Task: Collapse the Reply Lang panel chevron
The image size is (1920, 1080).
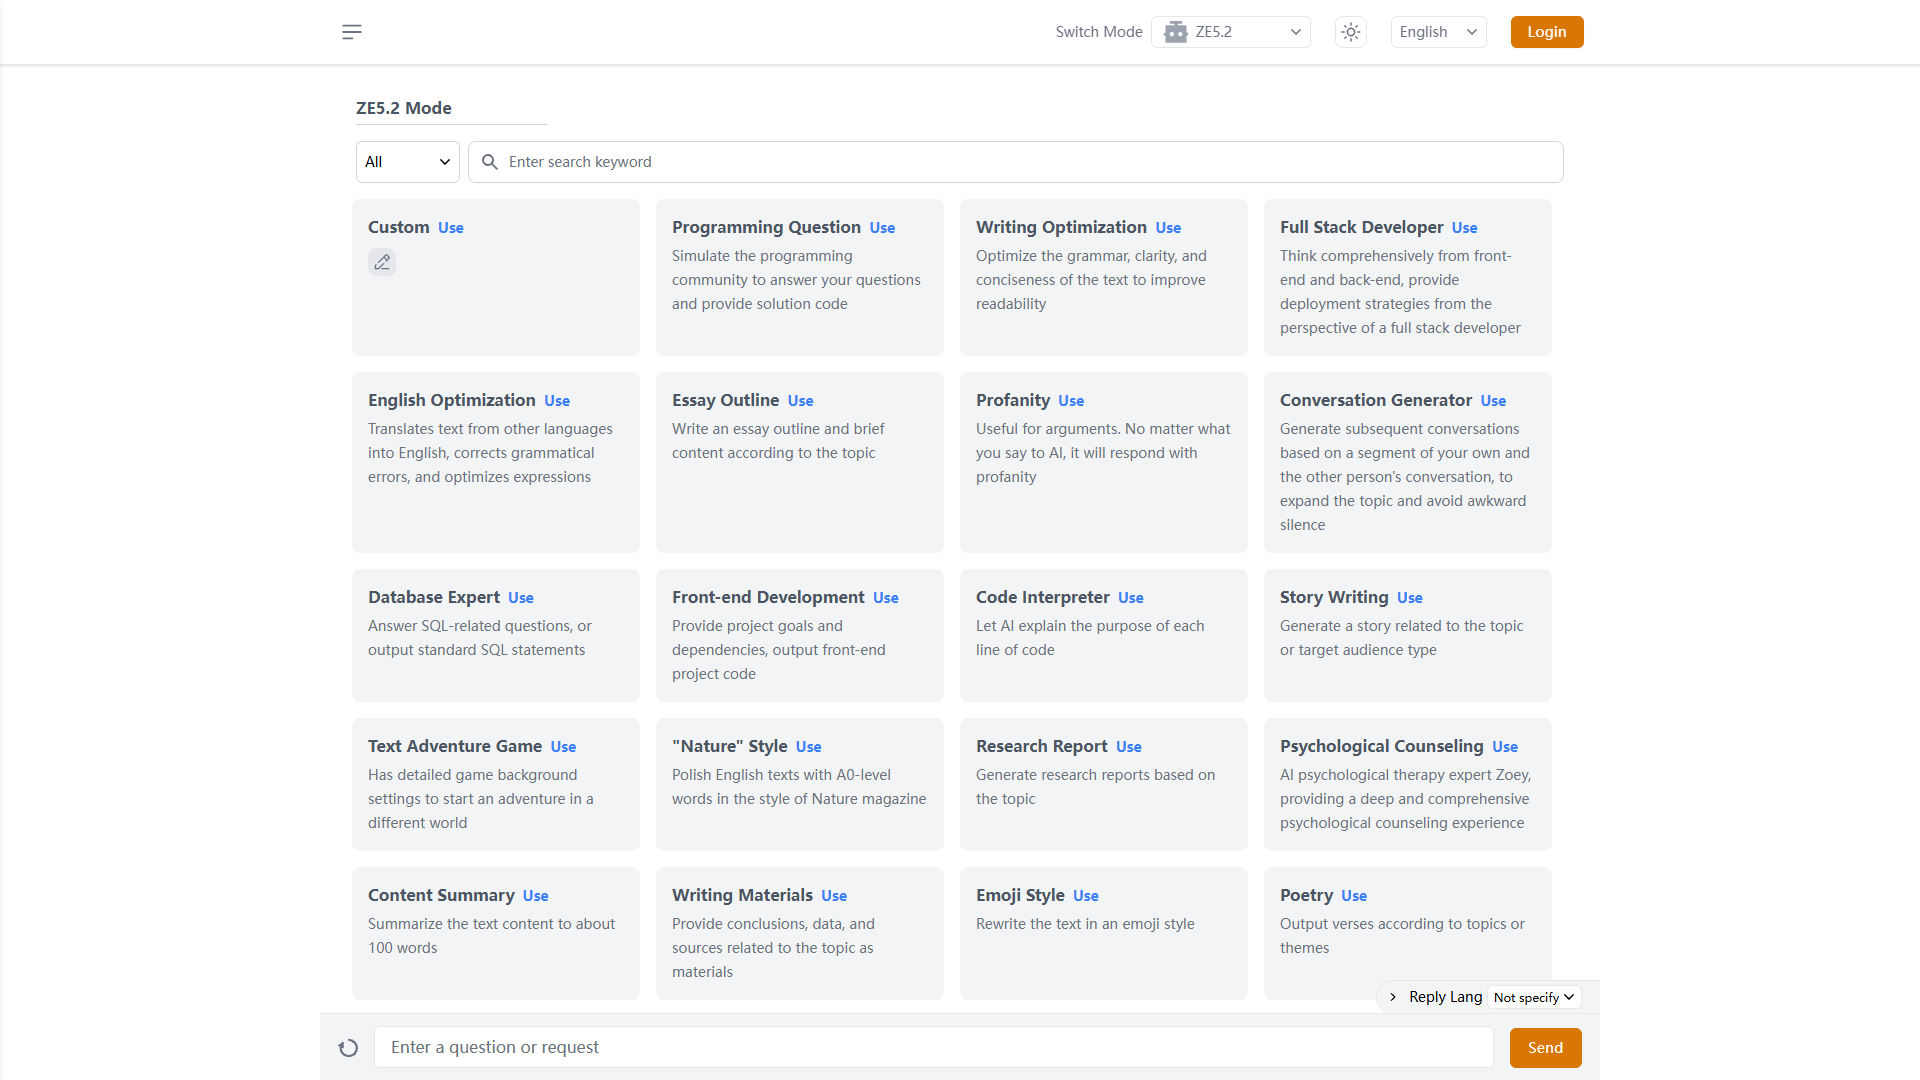Action: pyautogui.click(x=1393, y=997)
